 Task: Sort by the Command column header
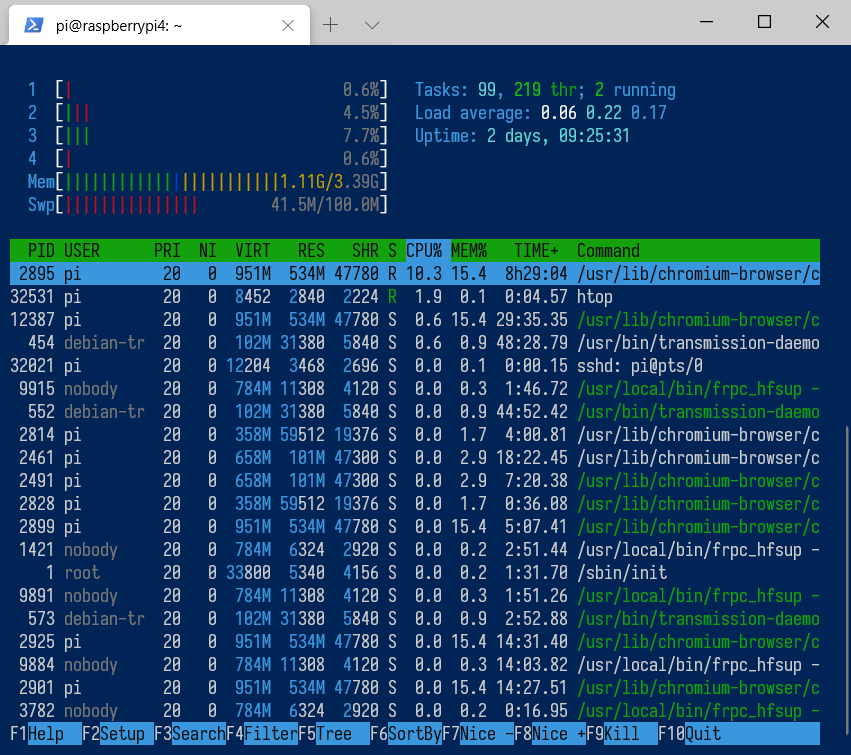[x=608, y=251]
